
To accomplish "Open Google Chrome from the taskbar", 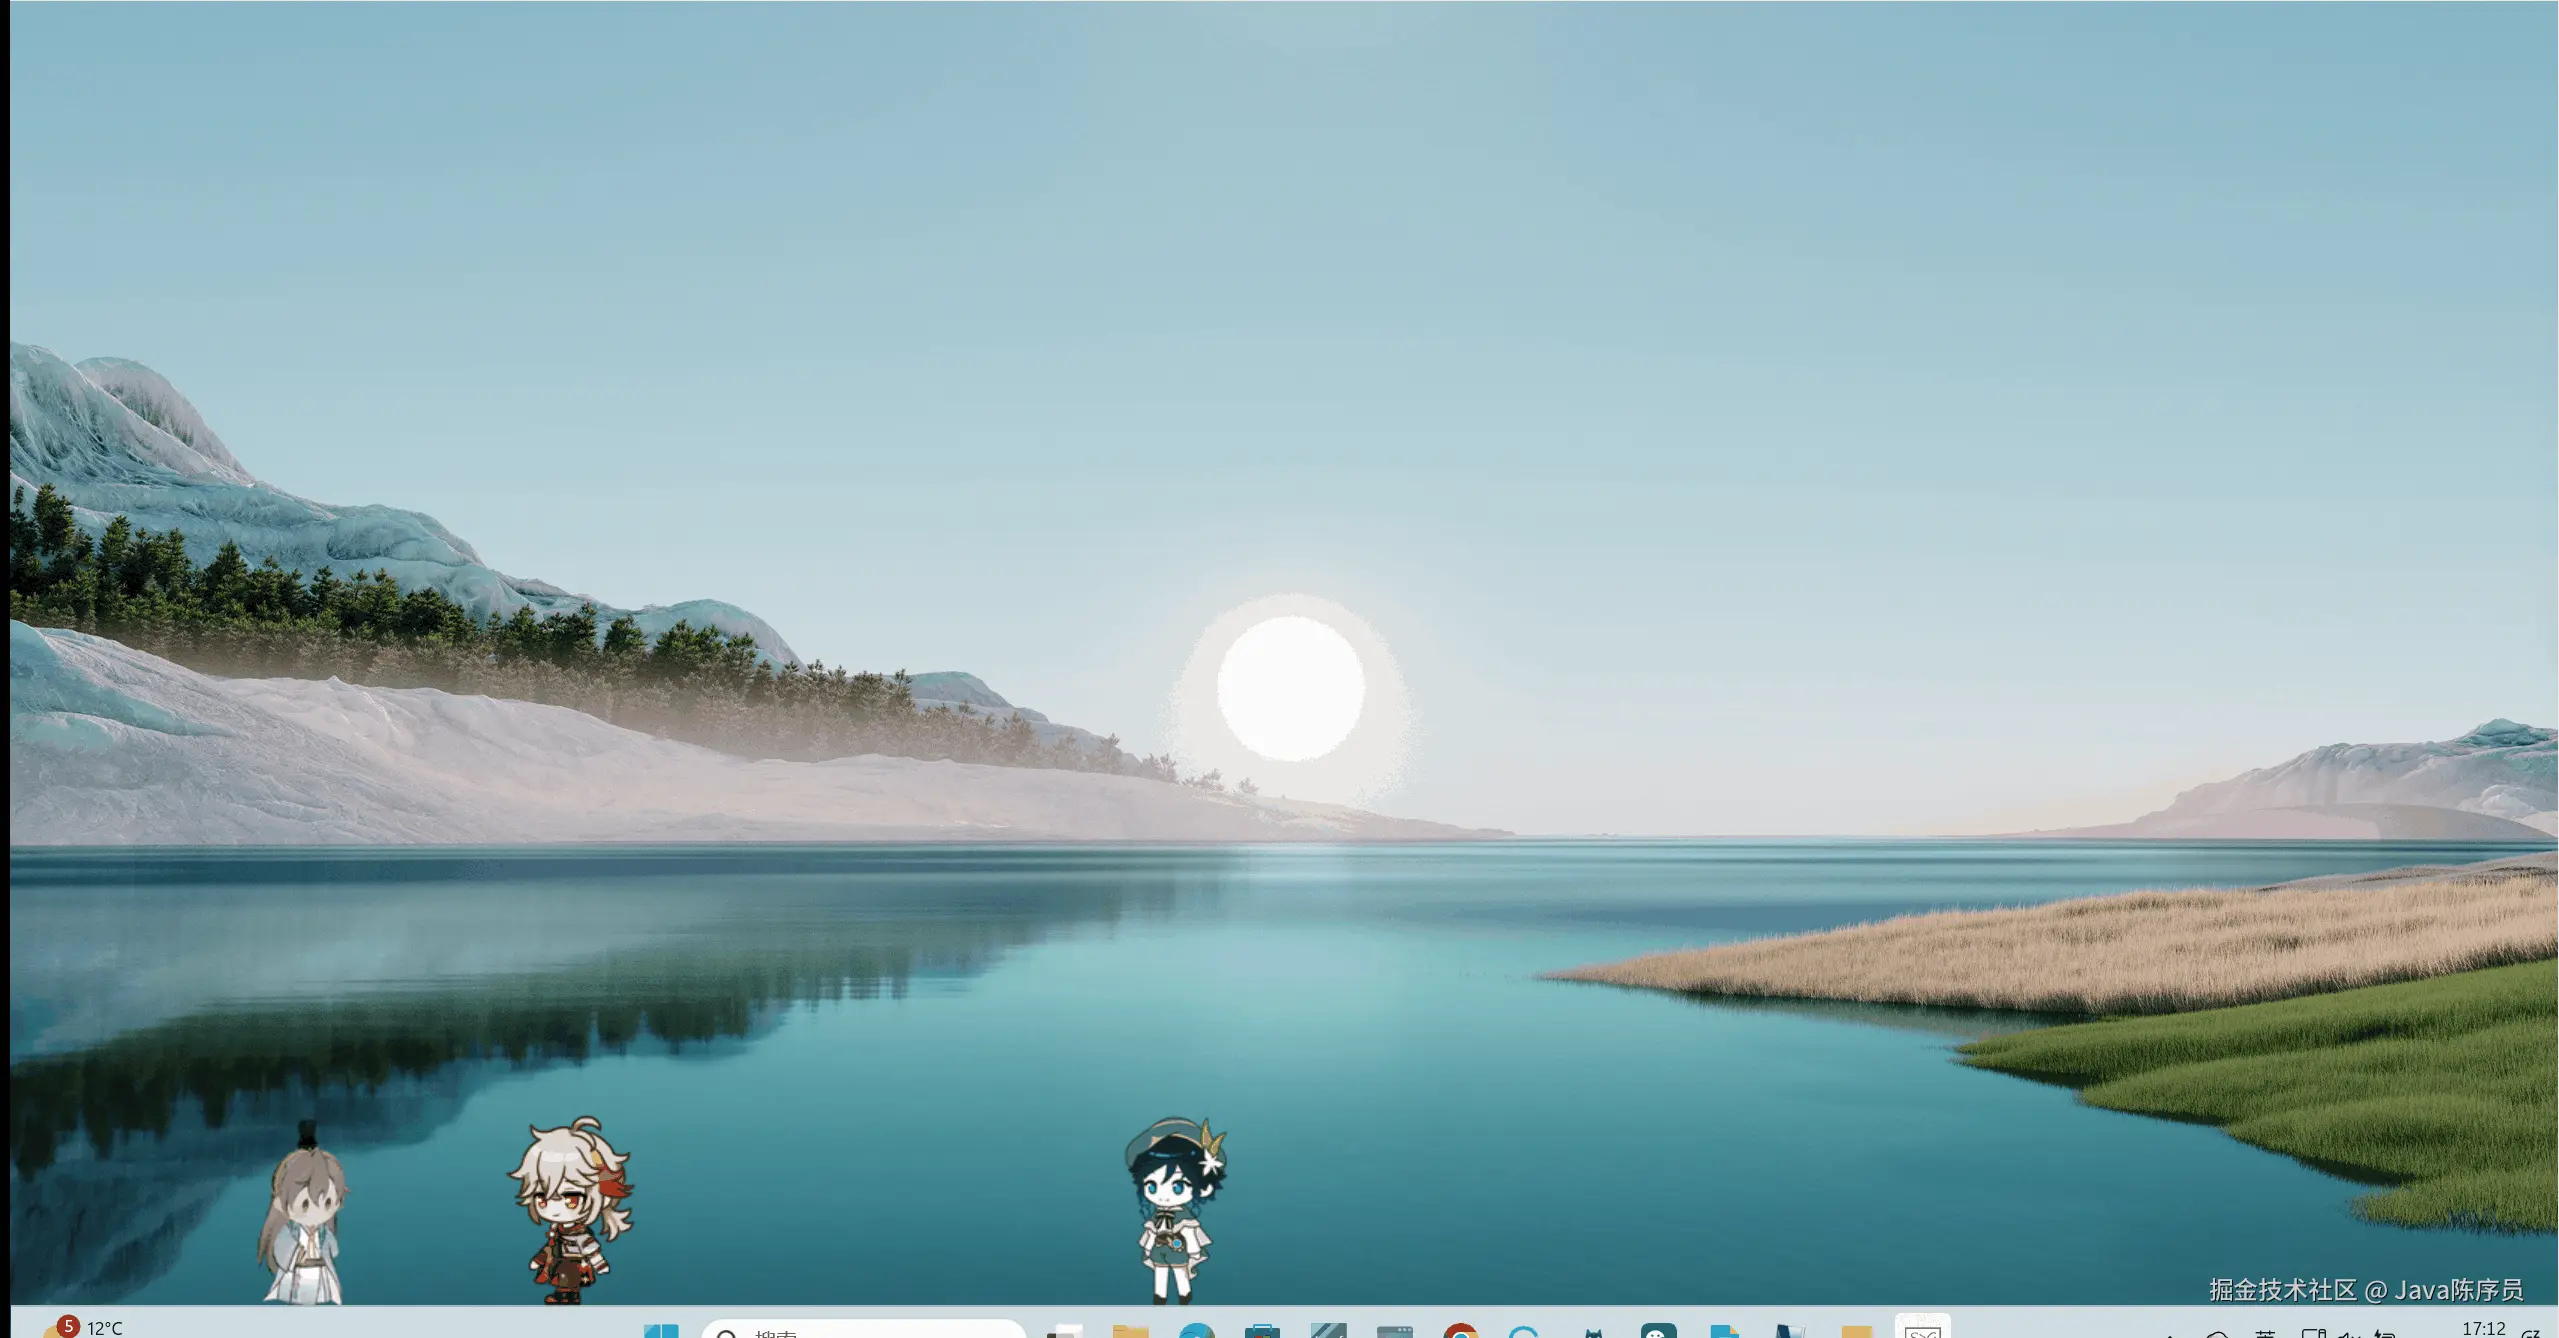I will tap(1460, 1331).
